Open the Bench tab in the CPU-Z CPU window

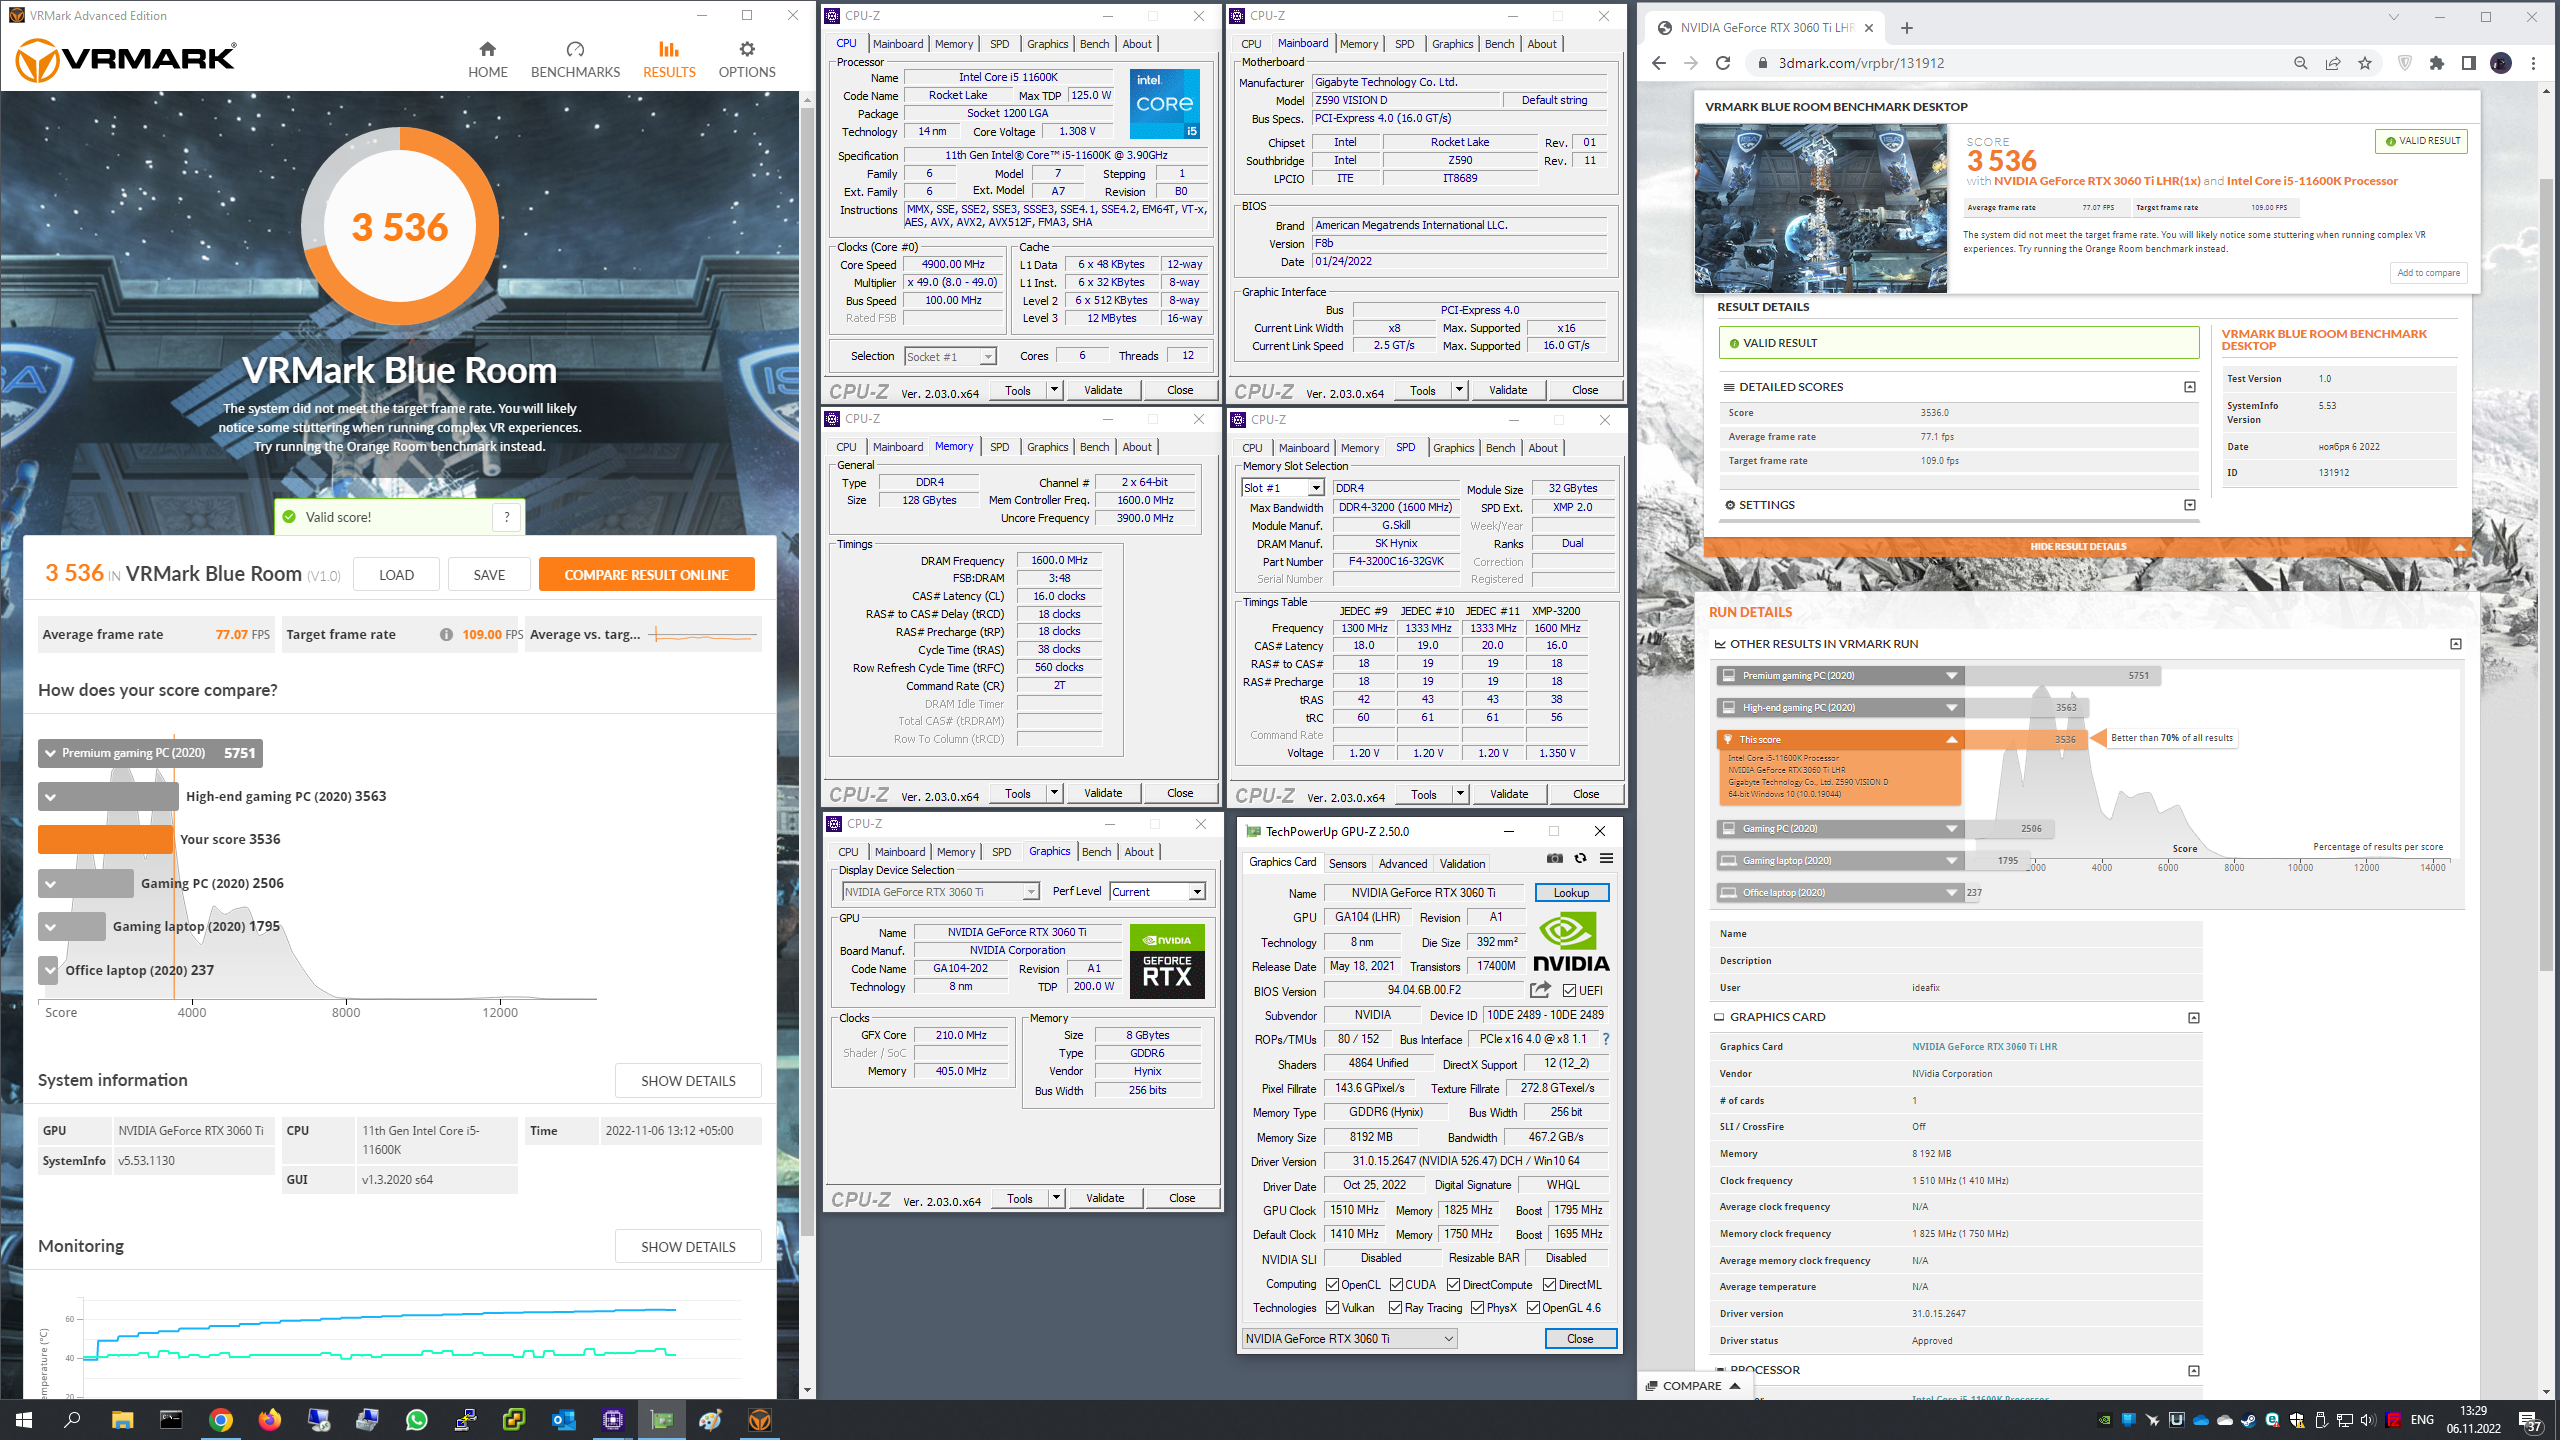click(x=1095, y=44)
